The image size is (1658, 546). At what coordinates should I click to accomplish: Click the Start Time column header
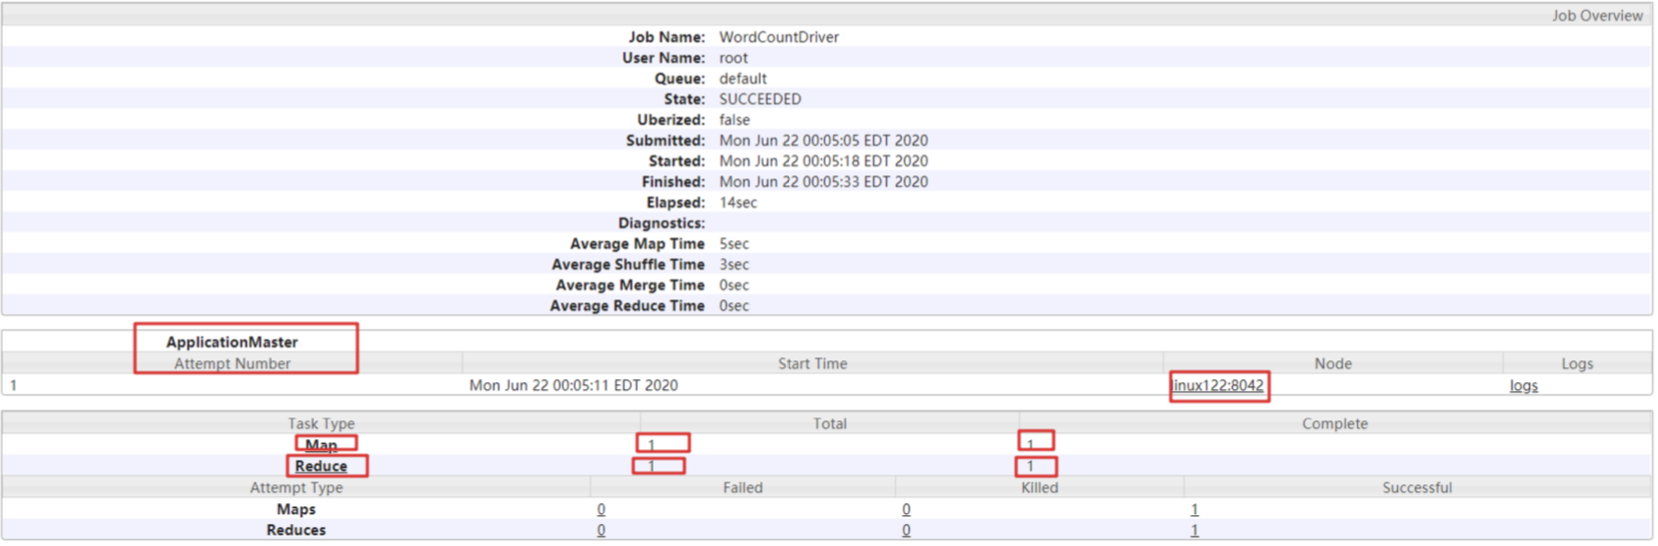click(x=812, y=364)
